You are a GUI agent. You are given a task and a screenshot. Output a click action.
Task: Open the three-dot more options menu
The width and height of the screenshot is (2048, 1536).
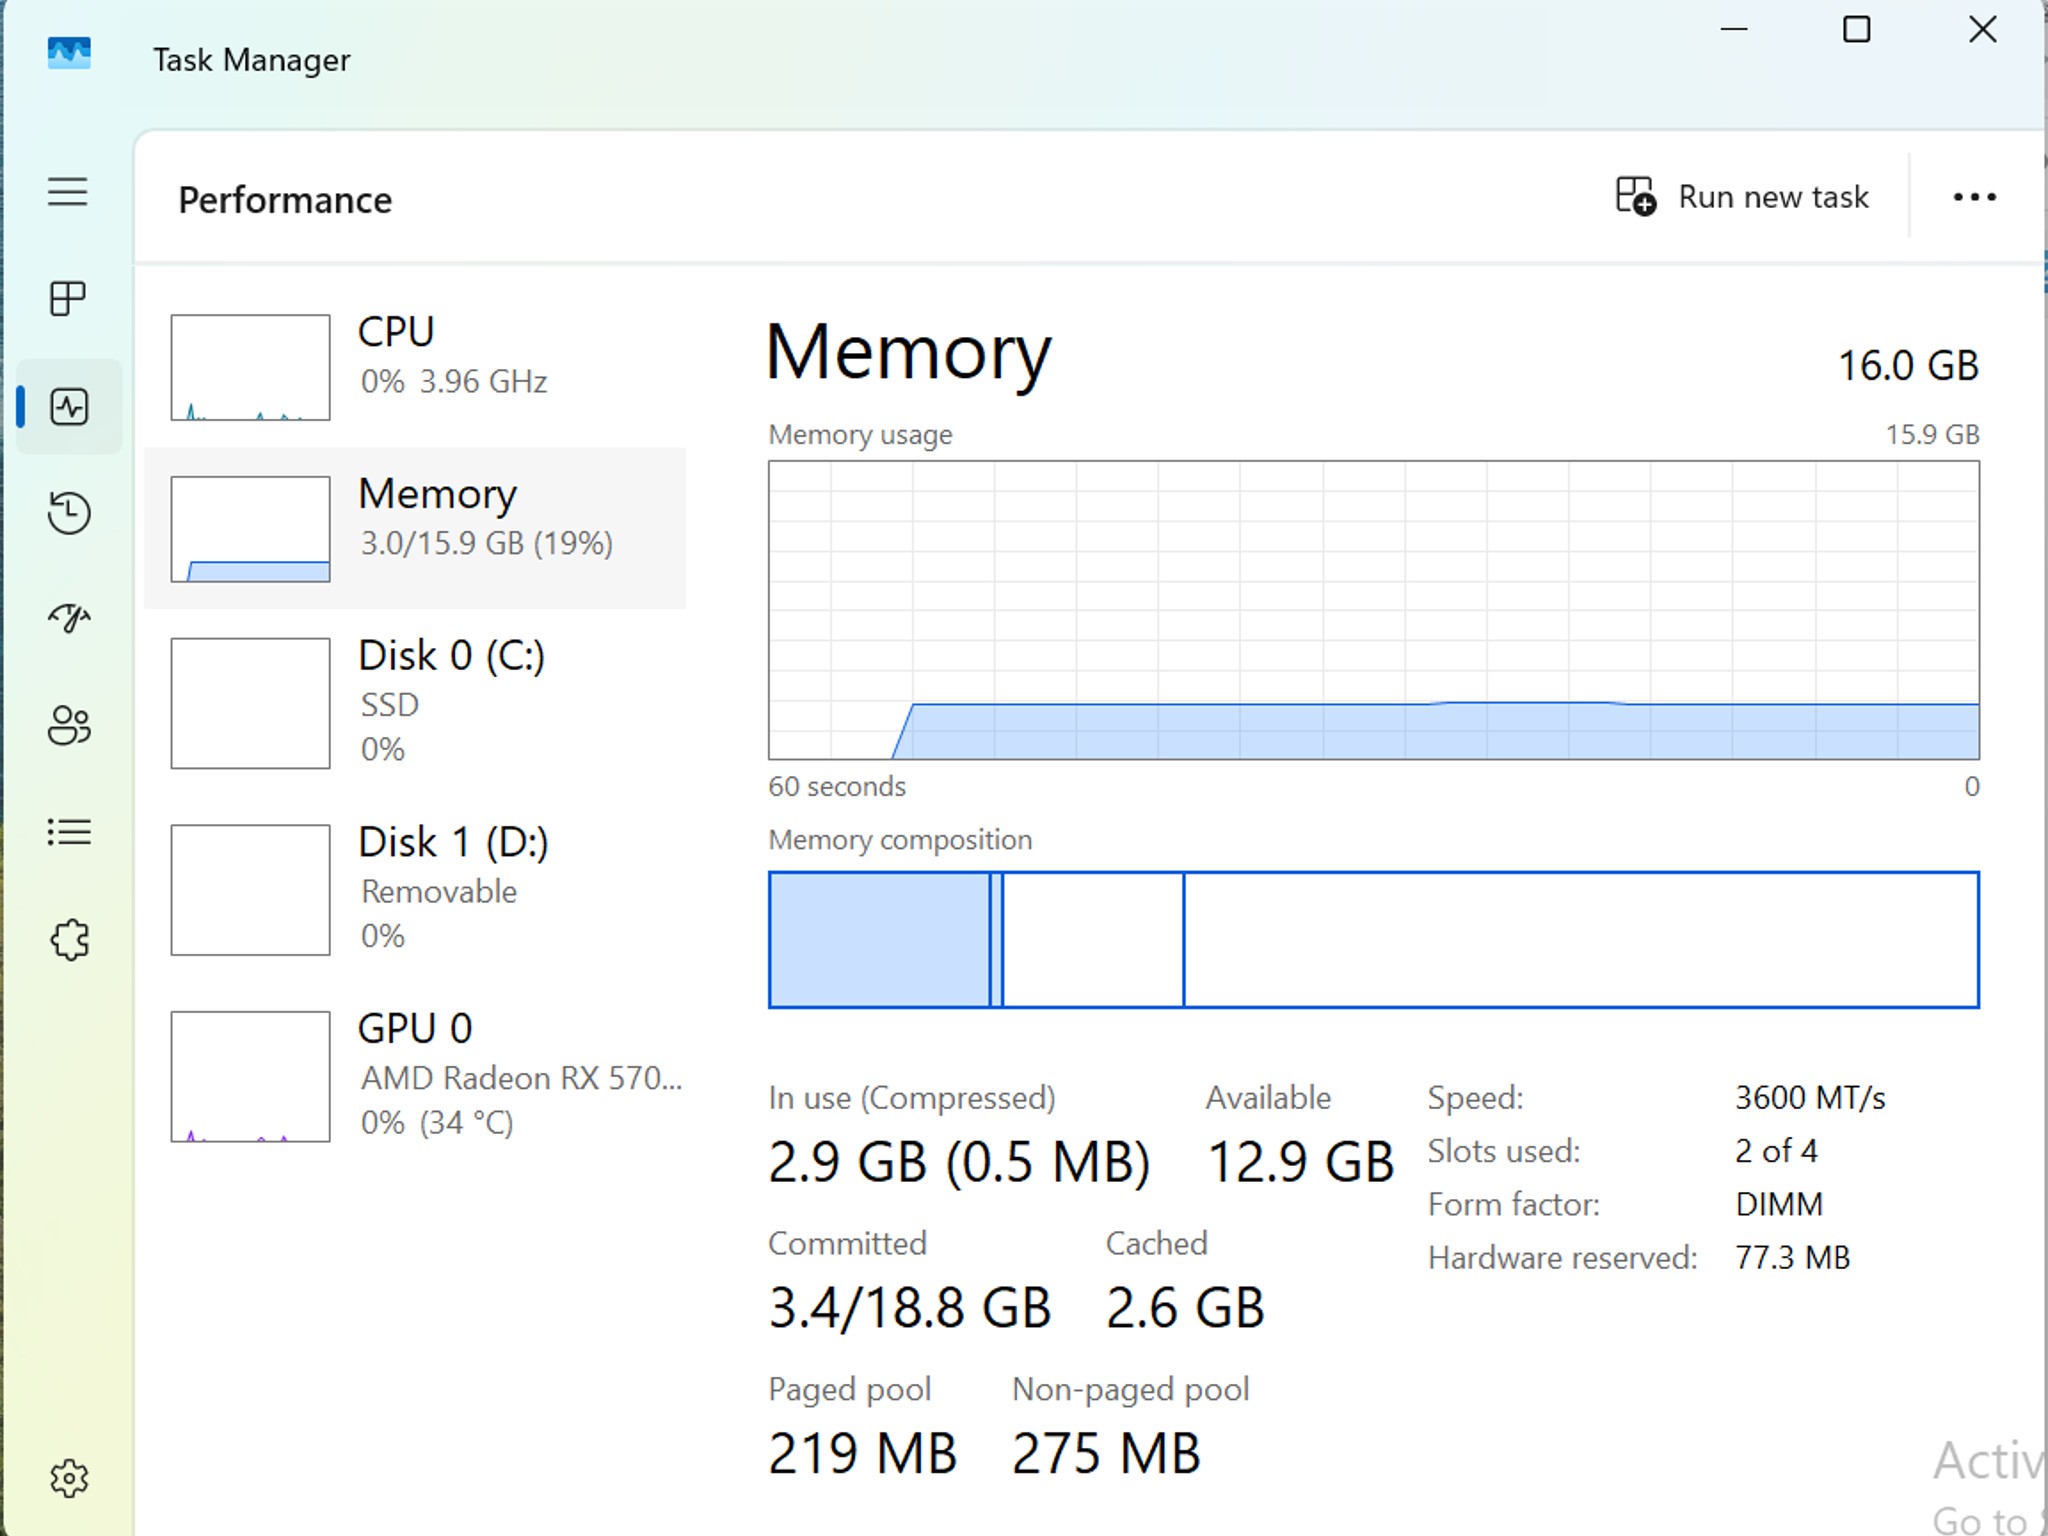point(1974,197)
